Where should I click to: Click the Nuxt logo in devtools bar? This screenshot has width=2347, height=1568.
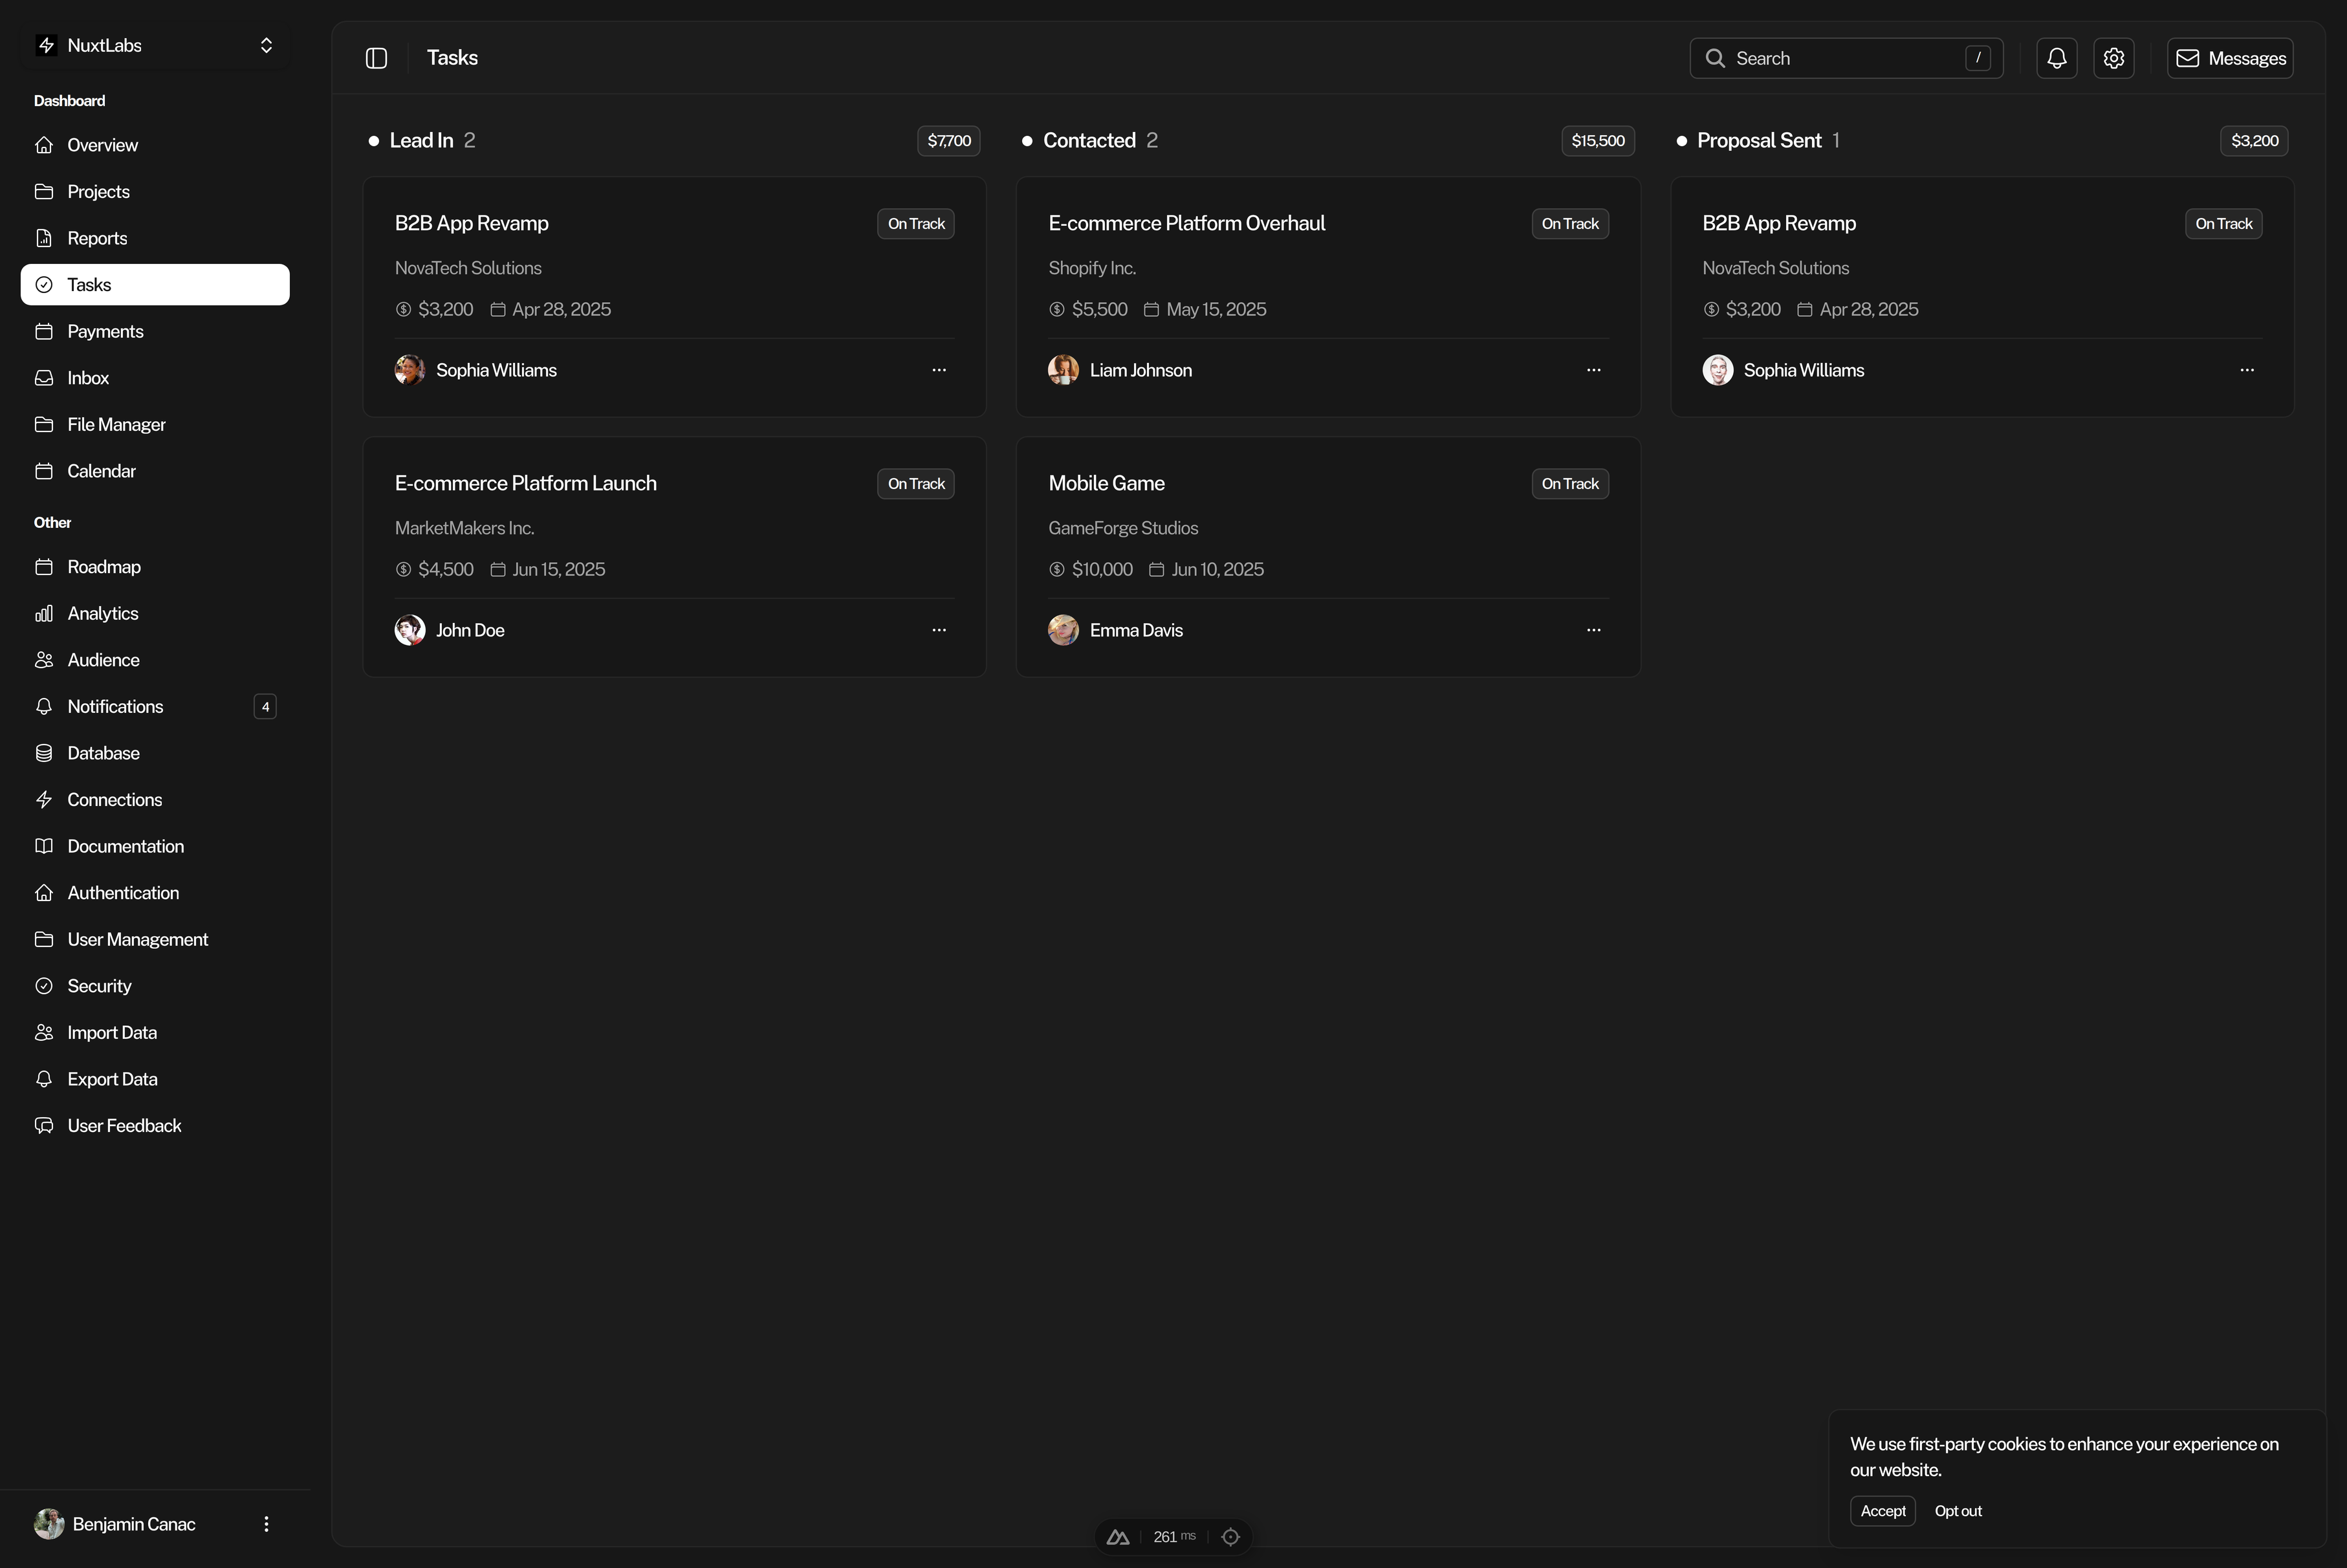tap(1118, 1537)
